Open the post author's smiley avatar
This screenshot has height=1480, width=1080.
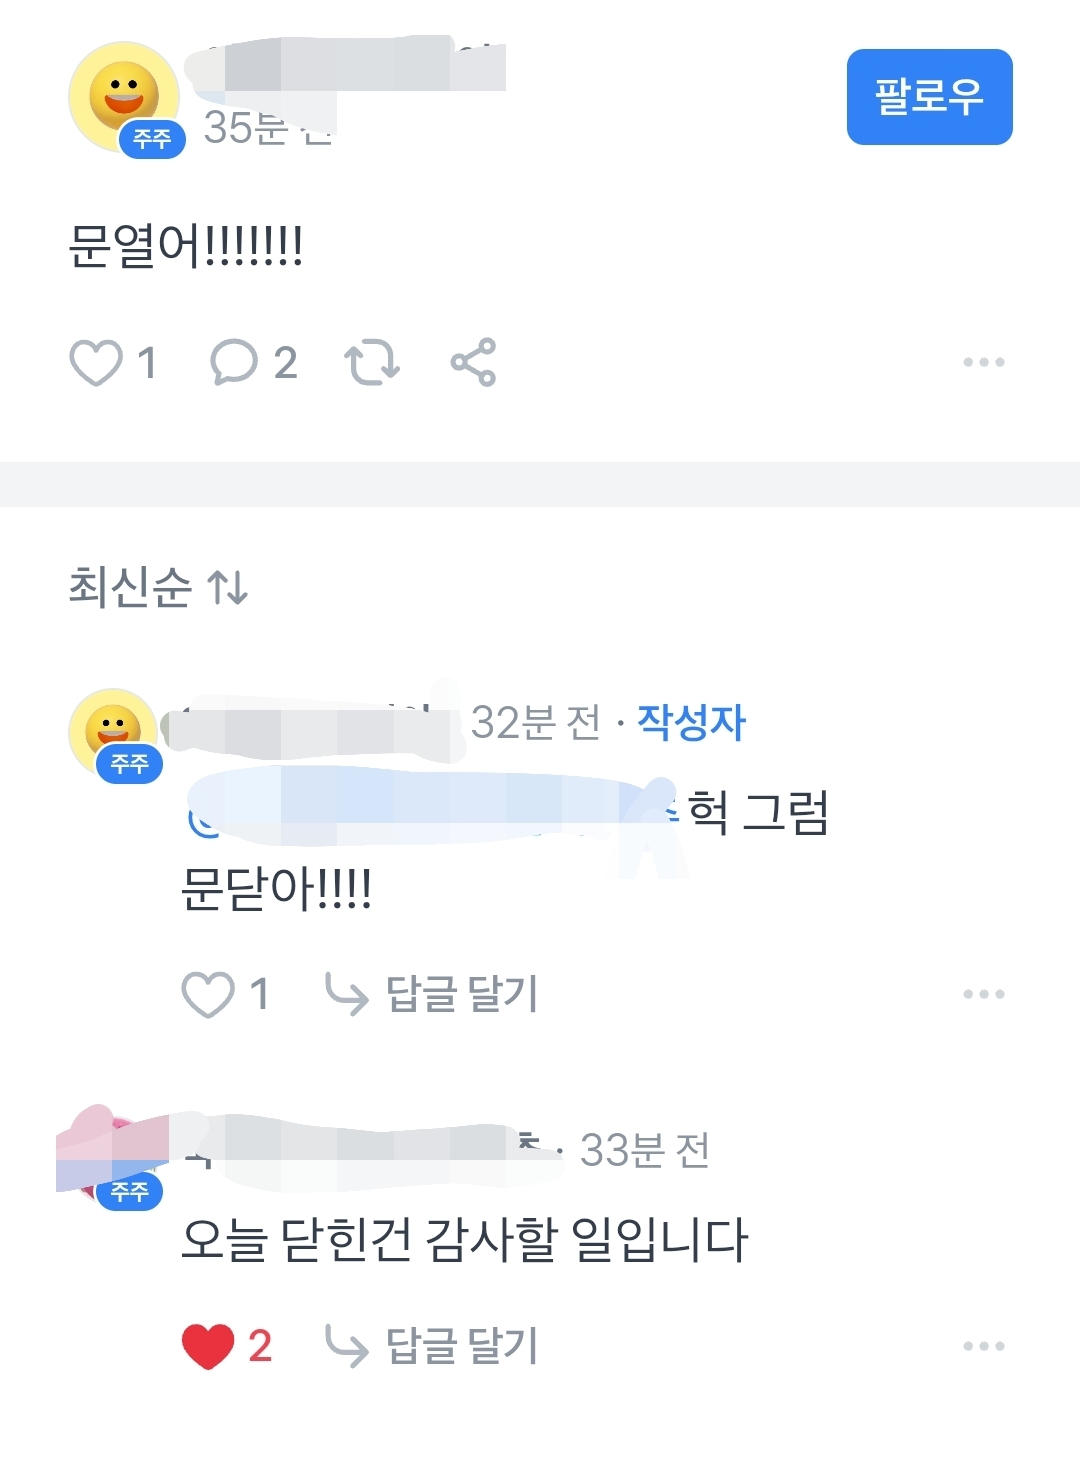(123, 97)
